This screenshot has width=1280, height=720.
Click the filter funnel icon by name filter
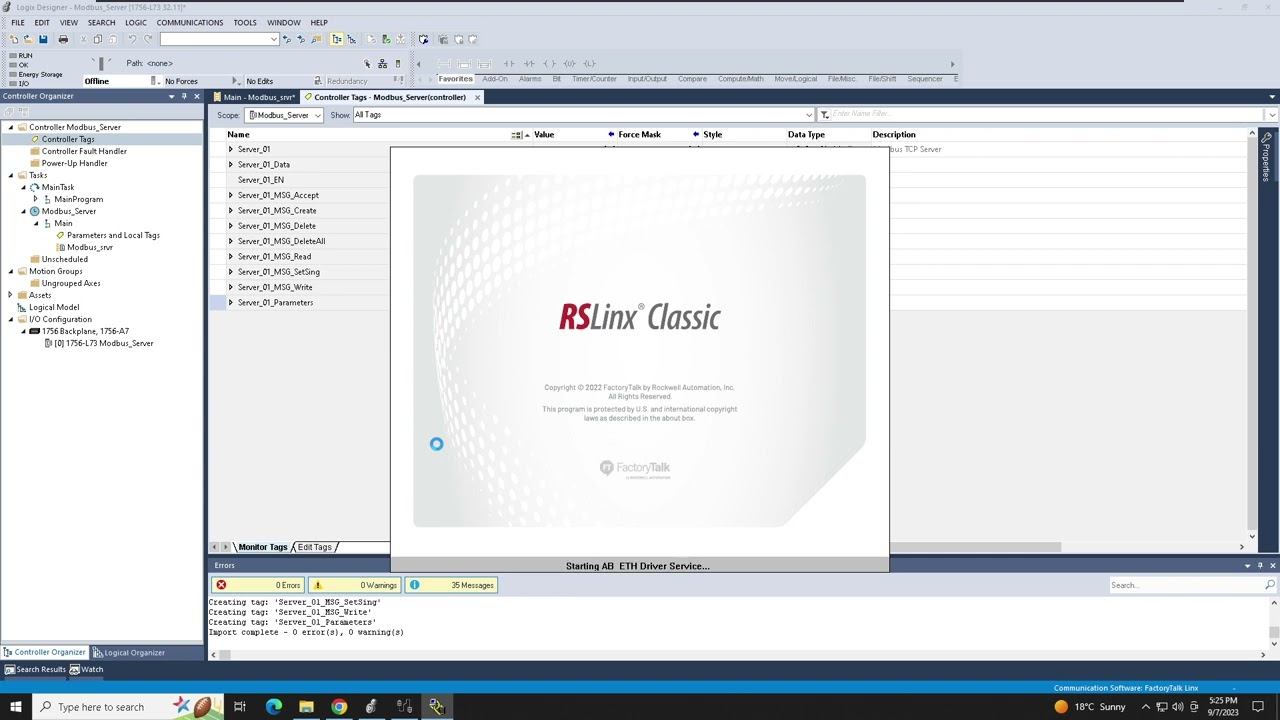coord(824,115)
